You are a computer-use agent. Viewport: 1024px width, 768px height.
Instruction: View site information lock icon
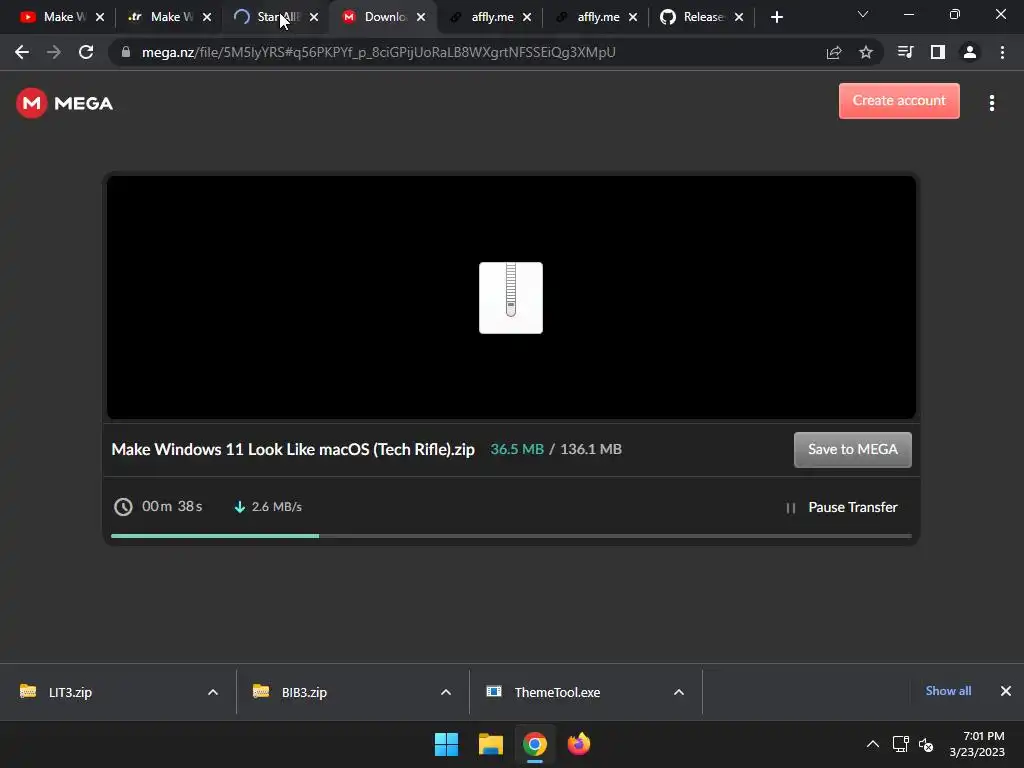(x=126, y=52)
